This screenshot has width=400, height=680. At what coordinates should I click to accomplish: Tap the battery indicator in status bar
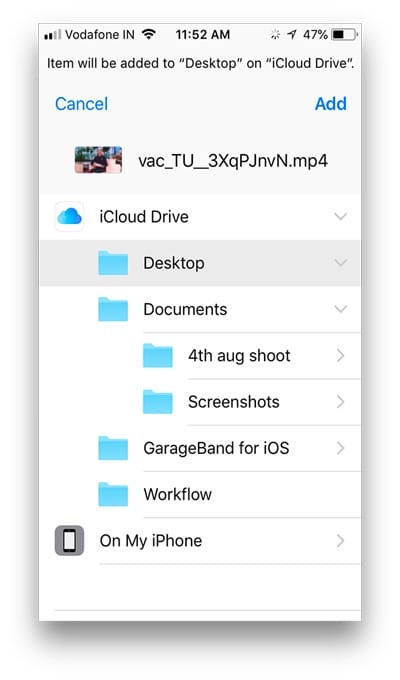[344, 34]
